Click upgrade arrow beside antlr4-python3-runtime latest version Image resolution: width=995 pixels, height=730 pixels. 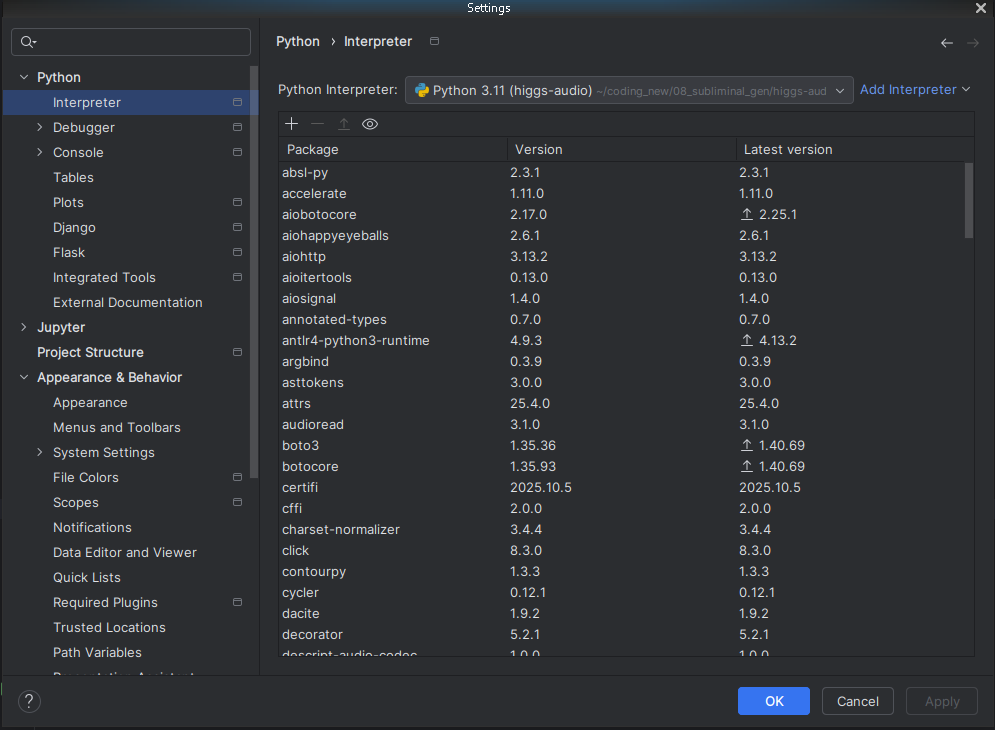[746, 341]
